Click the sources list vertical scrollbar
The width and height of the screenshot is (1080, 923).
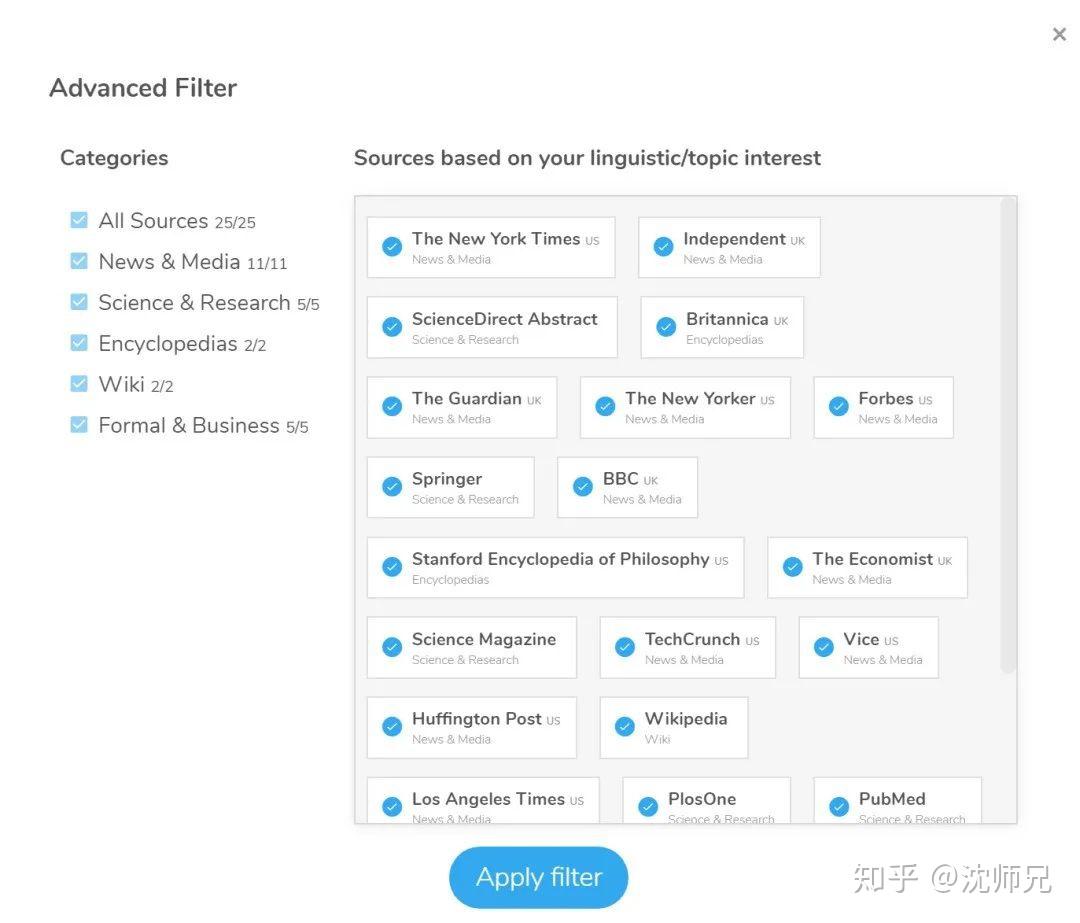[1008, 435]
